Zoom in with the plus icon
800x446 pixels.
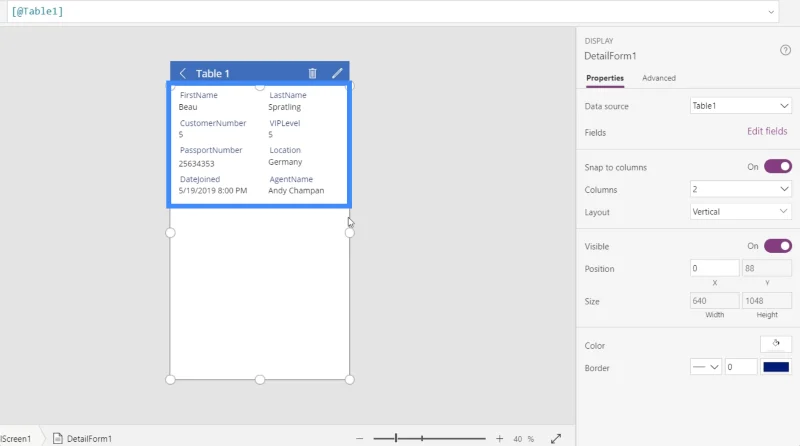coord(499,439)
